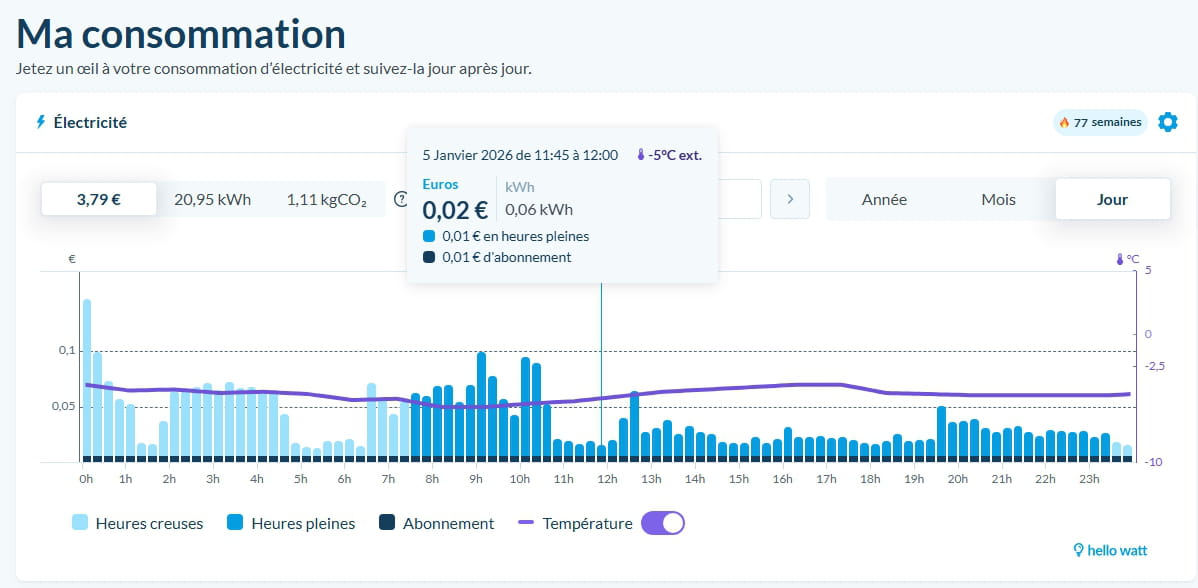Screen dimensions: 1198x588
Task: Switch to the Mois view tab
Action: pos(998,199)
